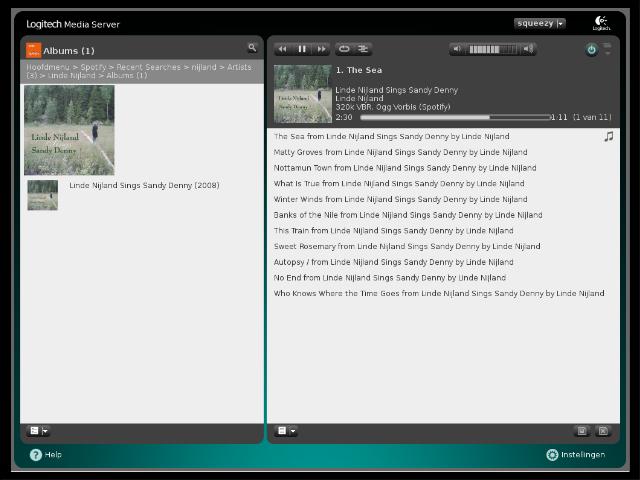Click the volume down speaker icon

coord(457,49)
